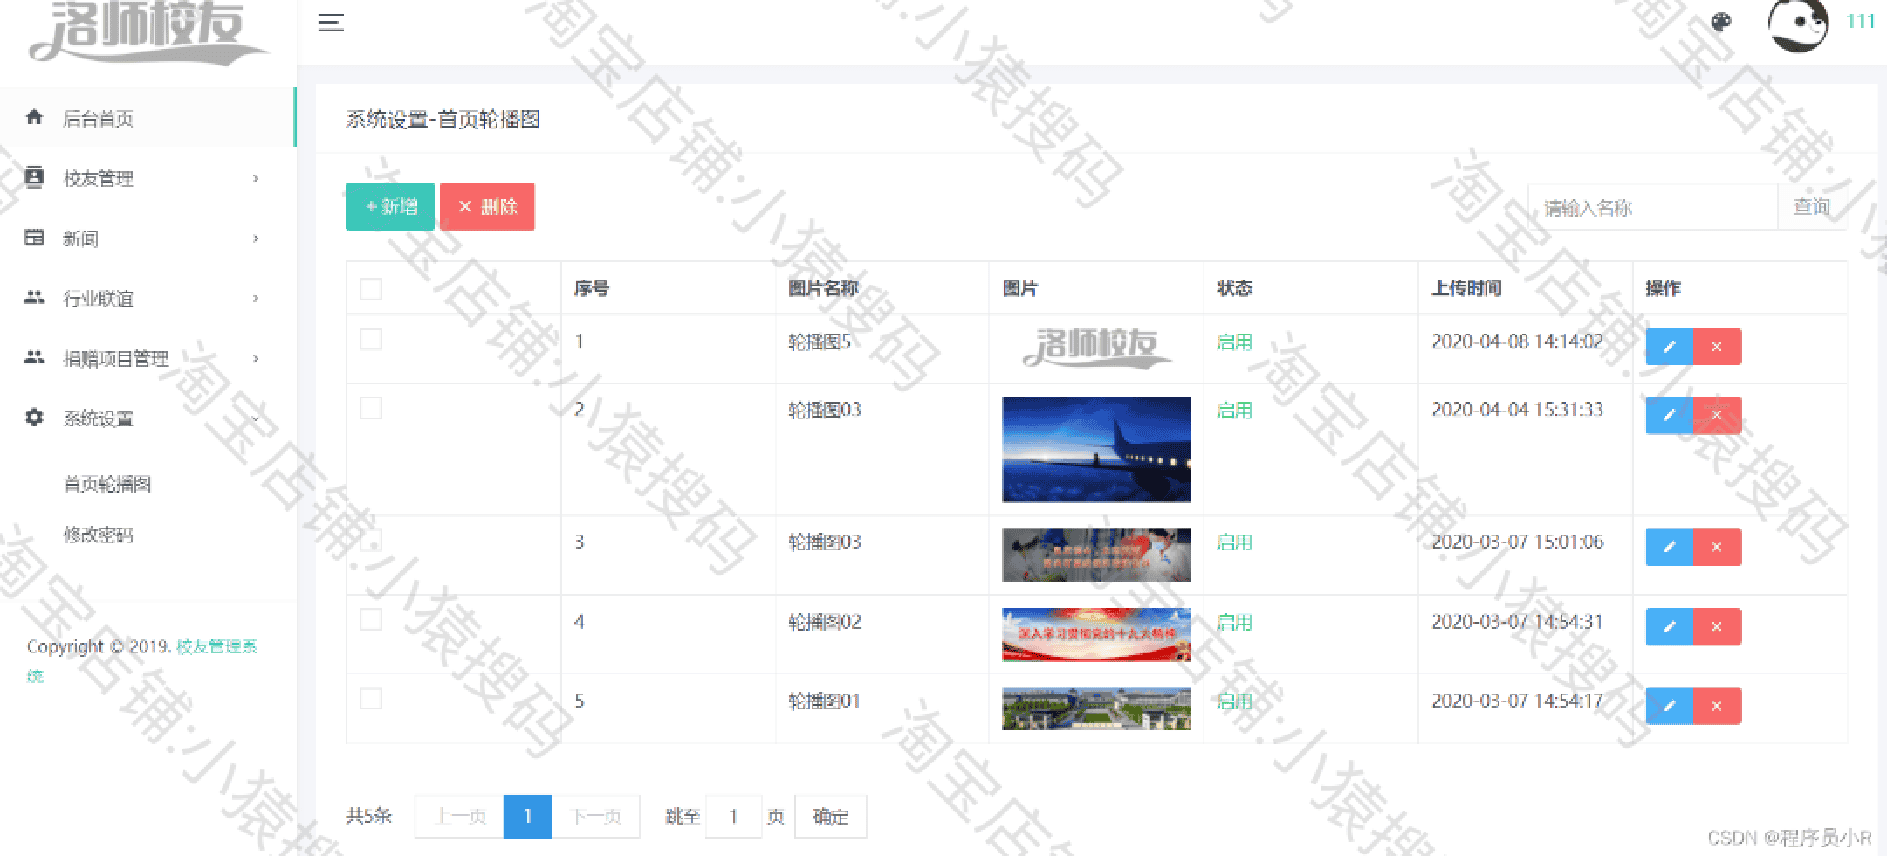Focus the page jump number field

pos(734,817)
